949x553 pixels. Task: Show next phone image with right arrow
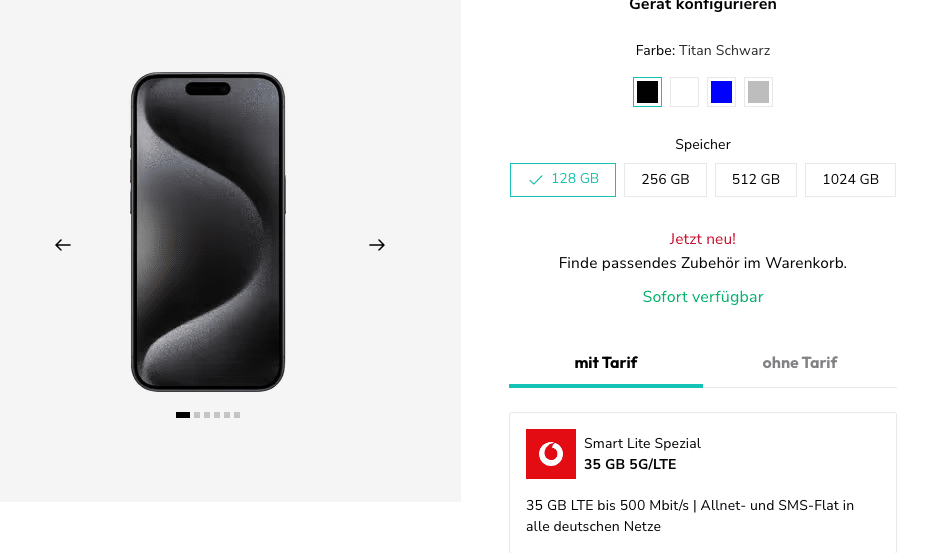point(377,245)
